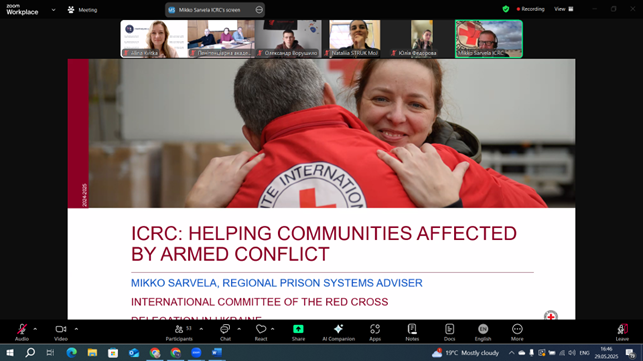Open the Notes tool
The height and width of the screenshot is (361, 643).
[412, 332]
